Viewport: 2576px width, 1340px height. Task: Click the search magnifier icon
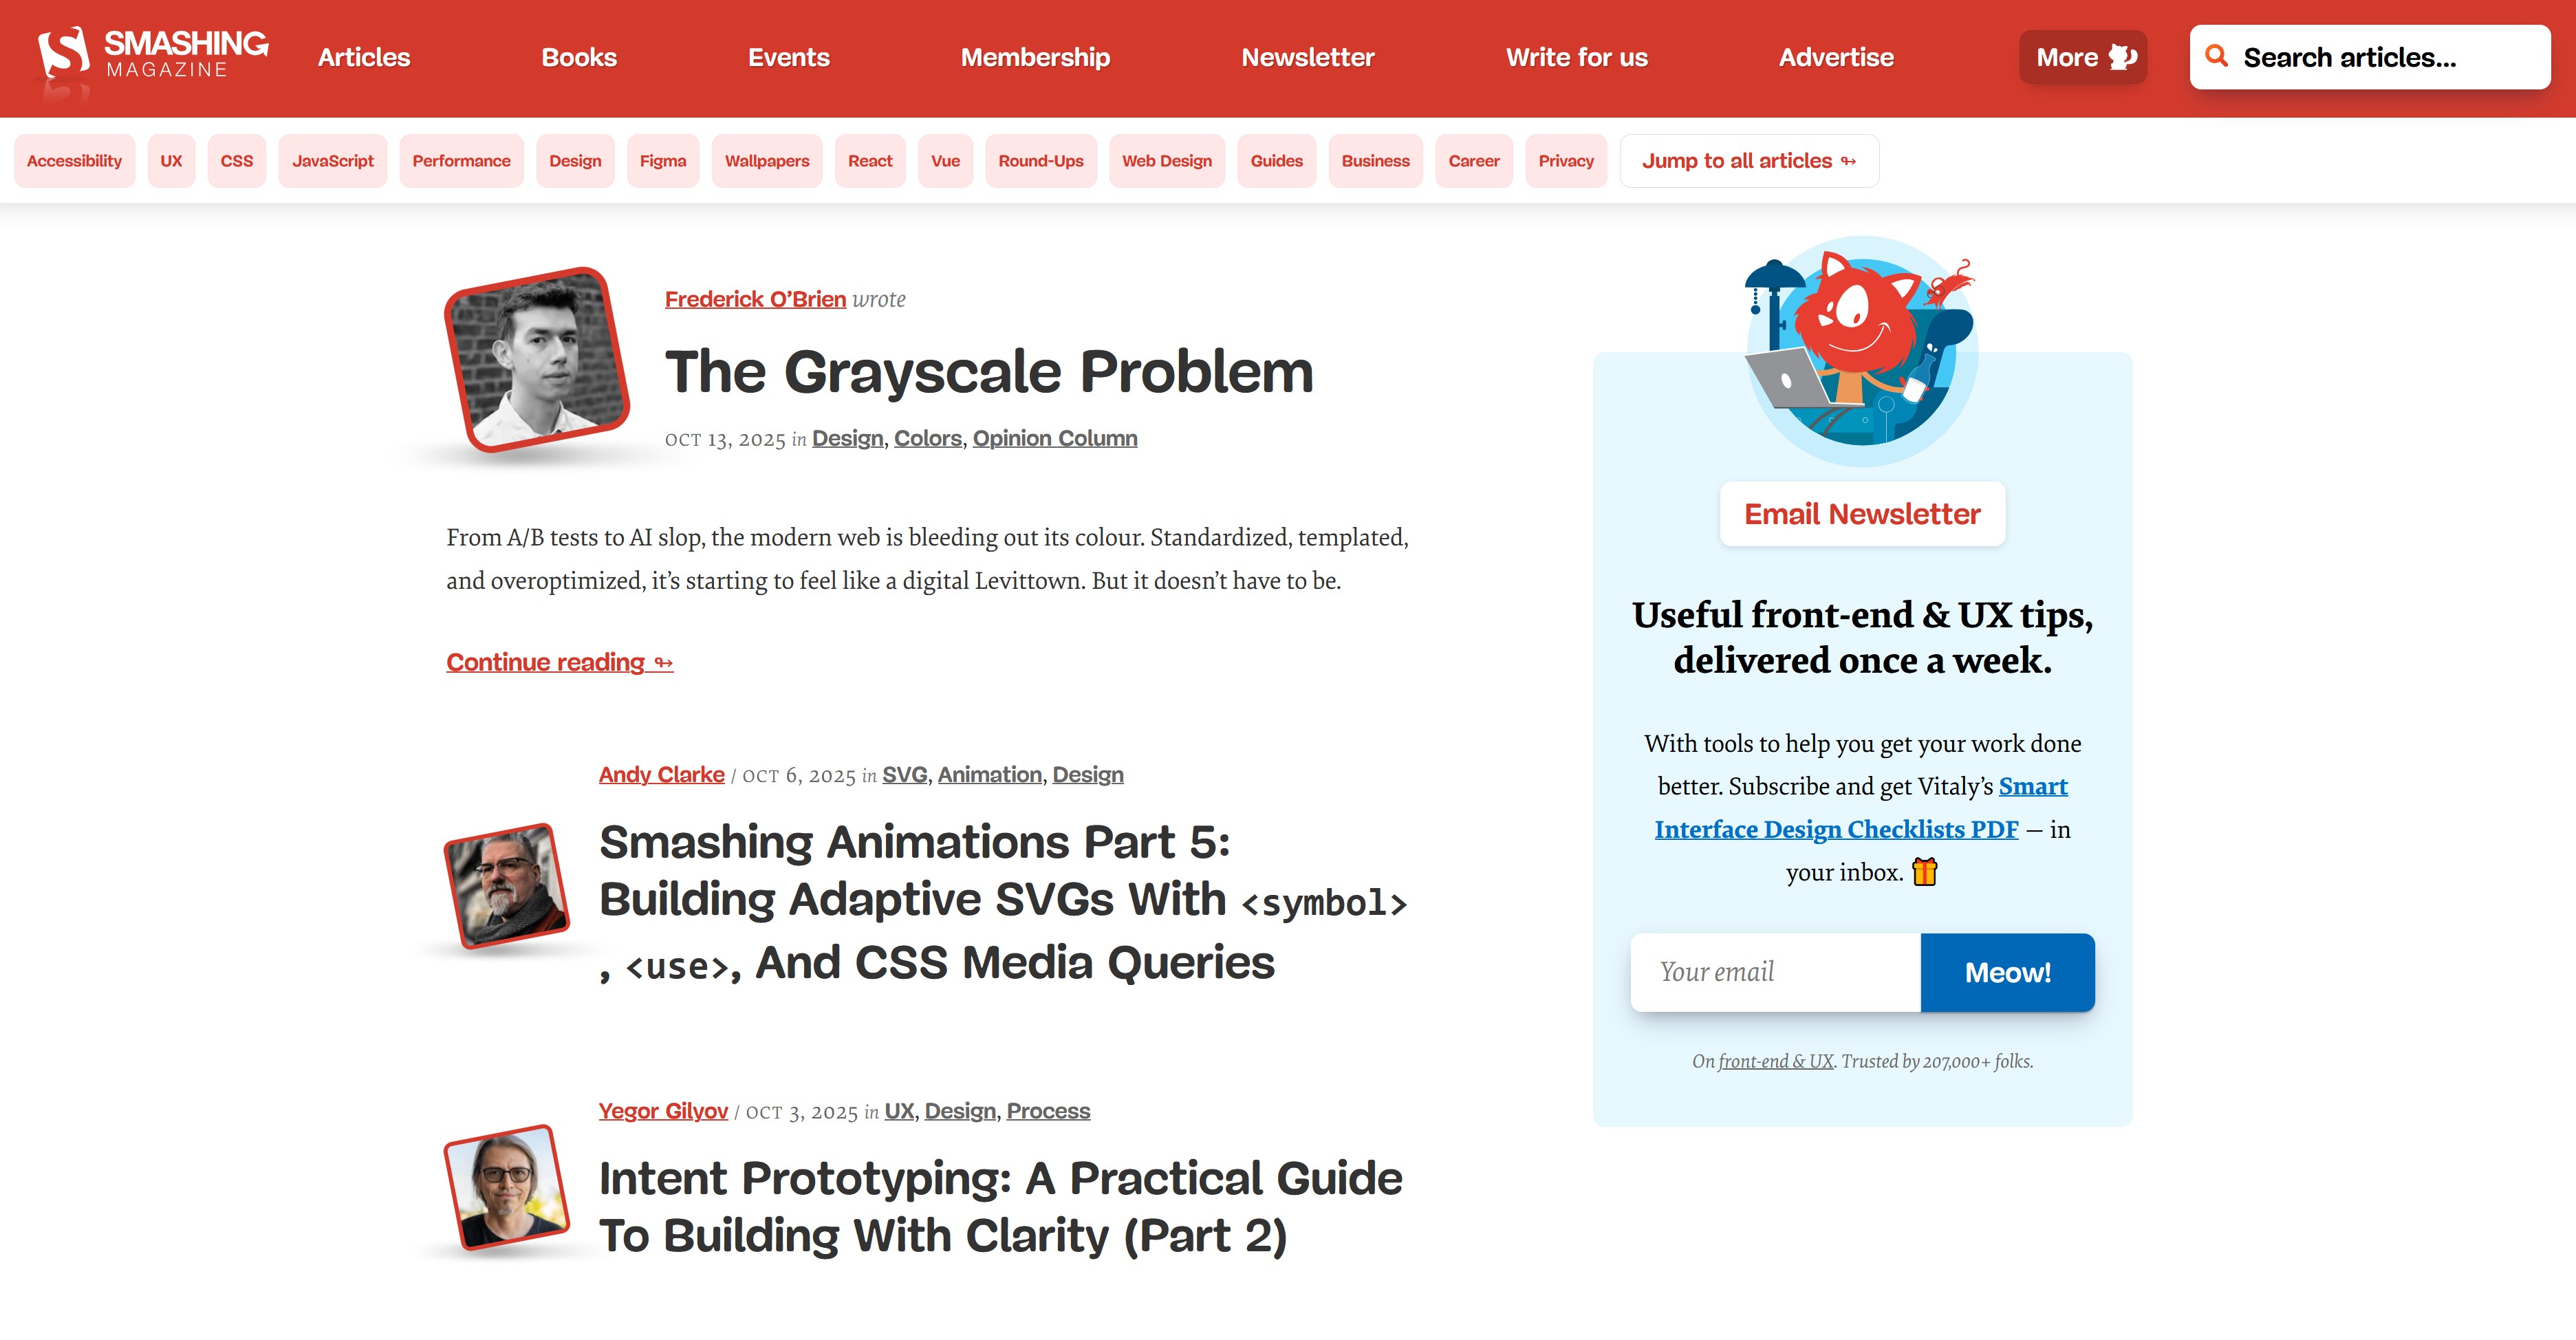(x=2216, y=56)
